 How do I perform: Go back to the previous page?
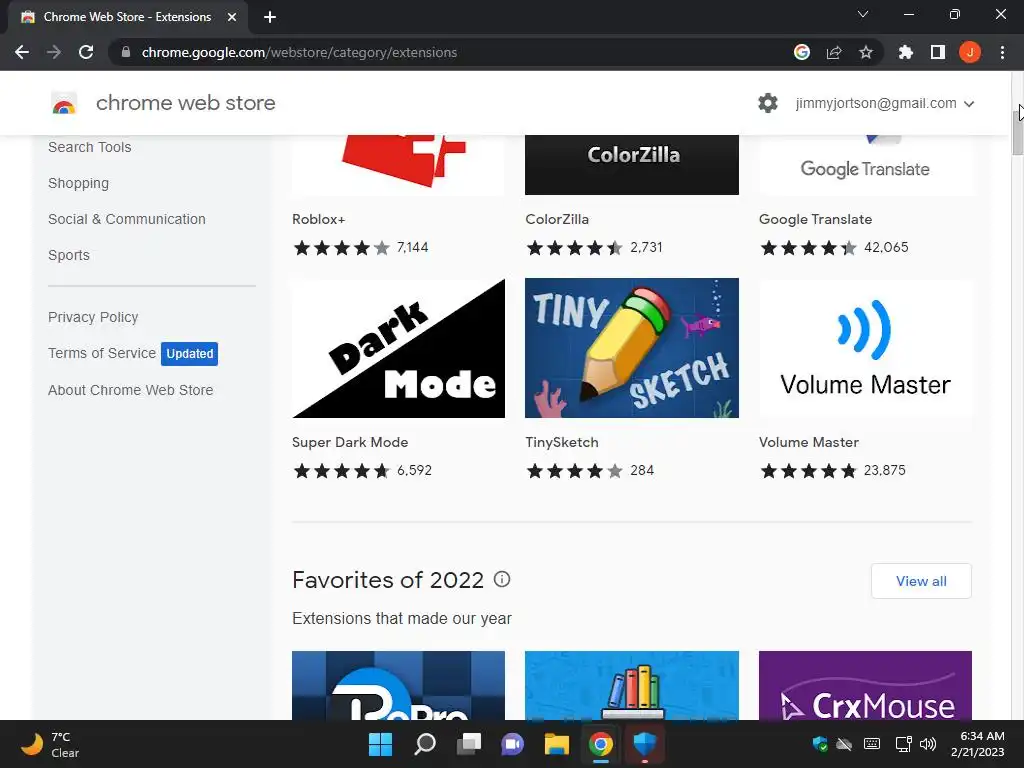(x=22, y=52)
